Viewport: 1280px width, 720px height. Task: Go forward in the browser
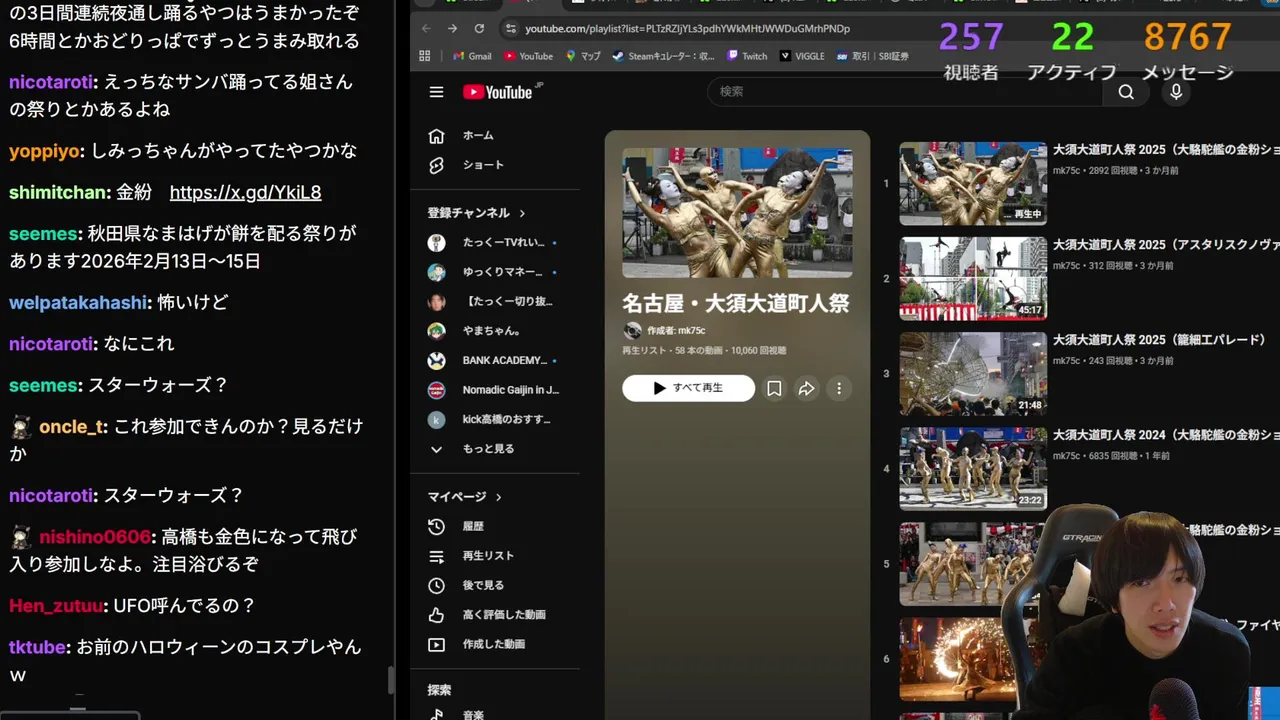pyautogui.click(x=452, y=29)
